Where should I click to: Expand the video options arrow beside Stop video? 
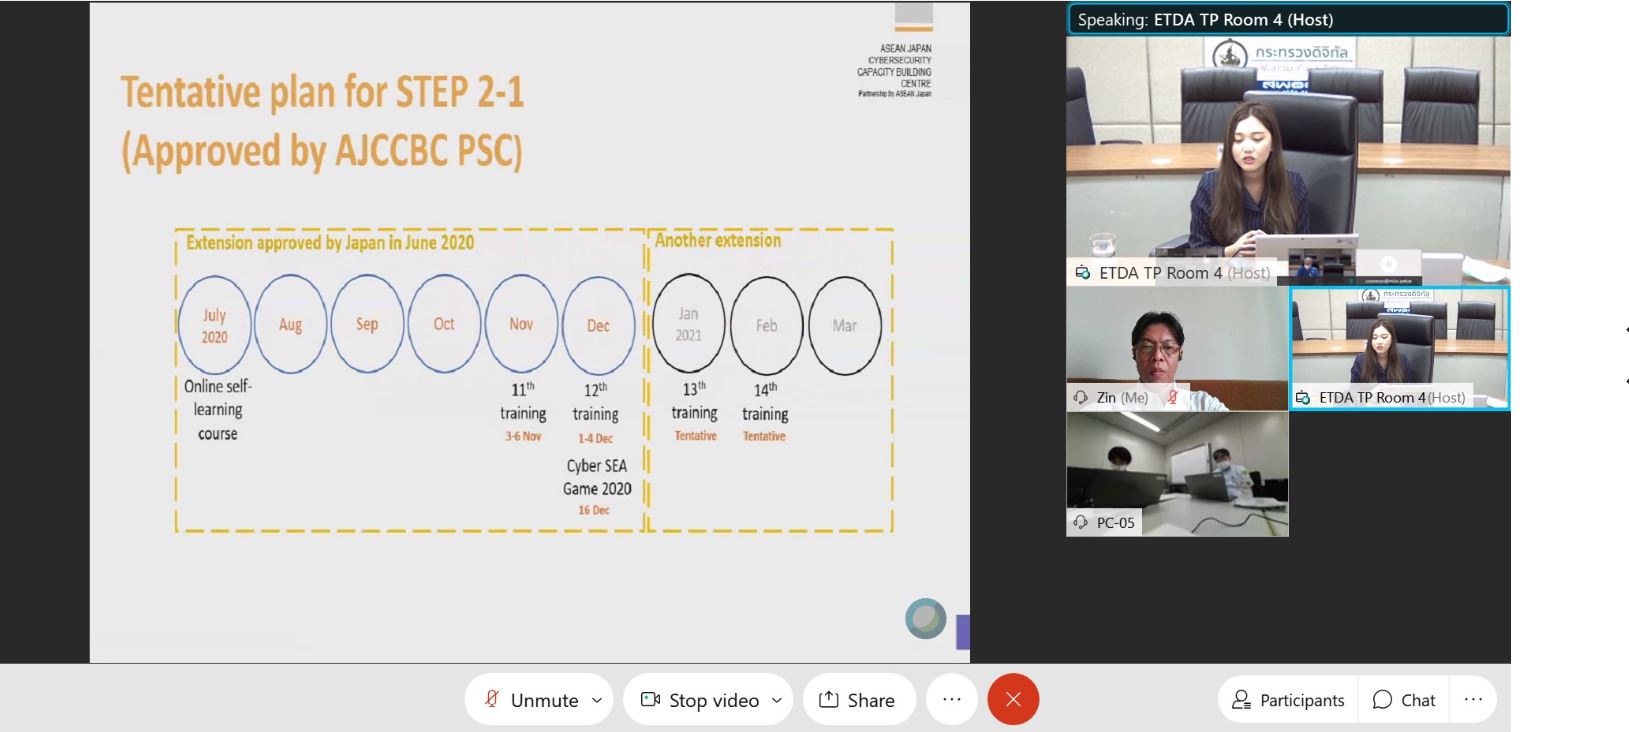click(777, 700)
